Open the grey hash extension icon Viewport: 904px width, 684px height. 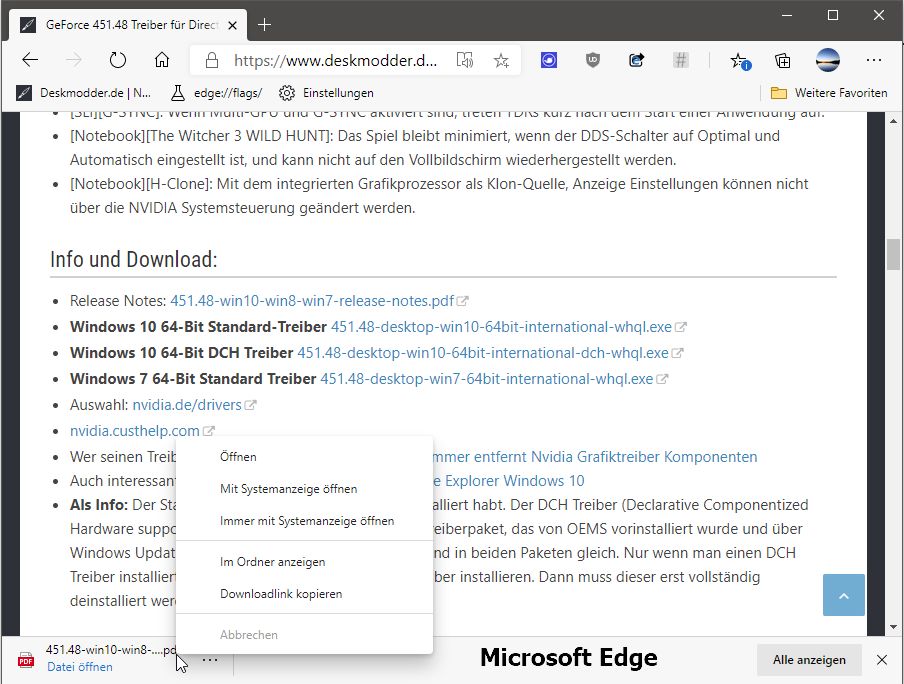tap(681, 60)
